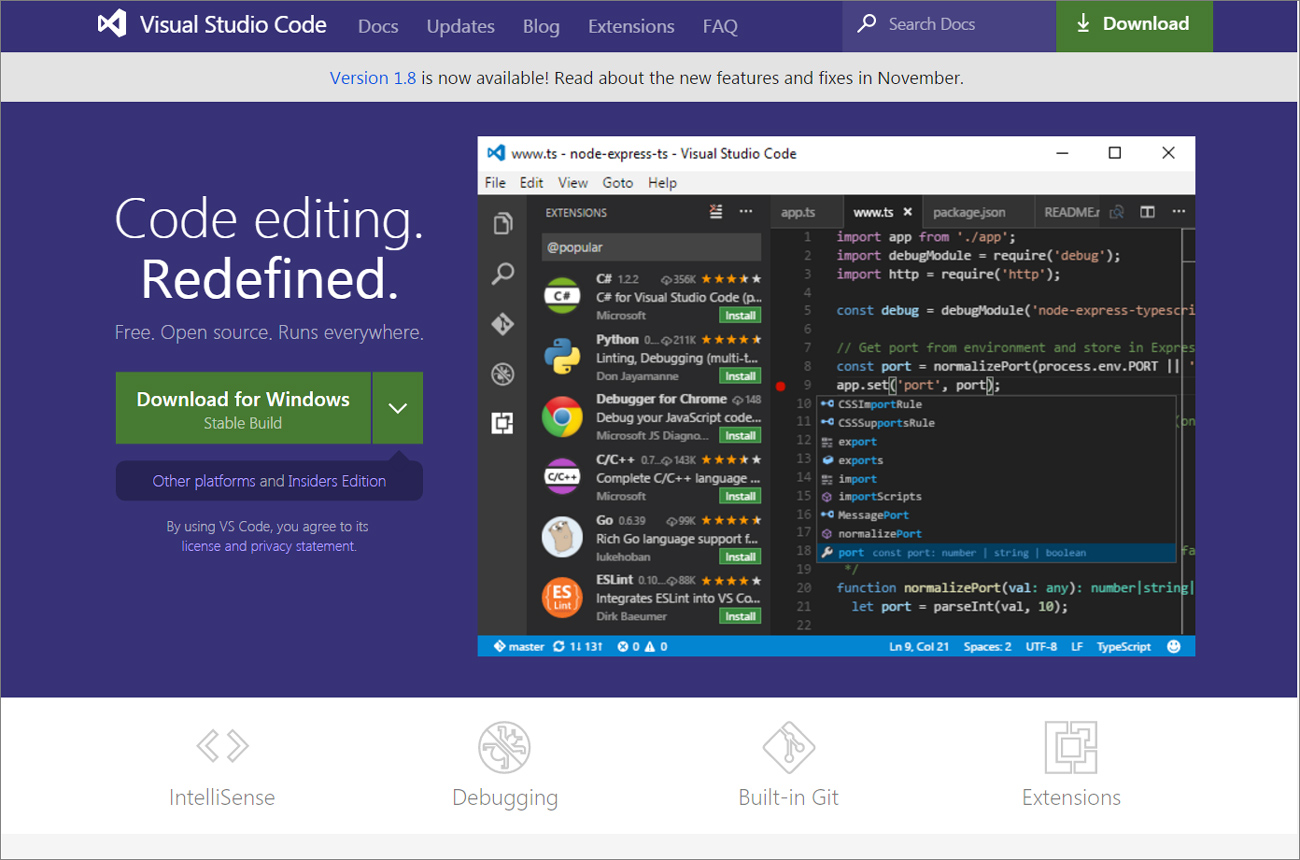Screen dimensions: 1300x860
Task: Click the Visual Studio Code logo icon
Action: (112, 24)
